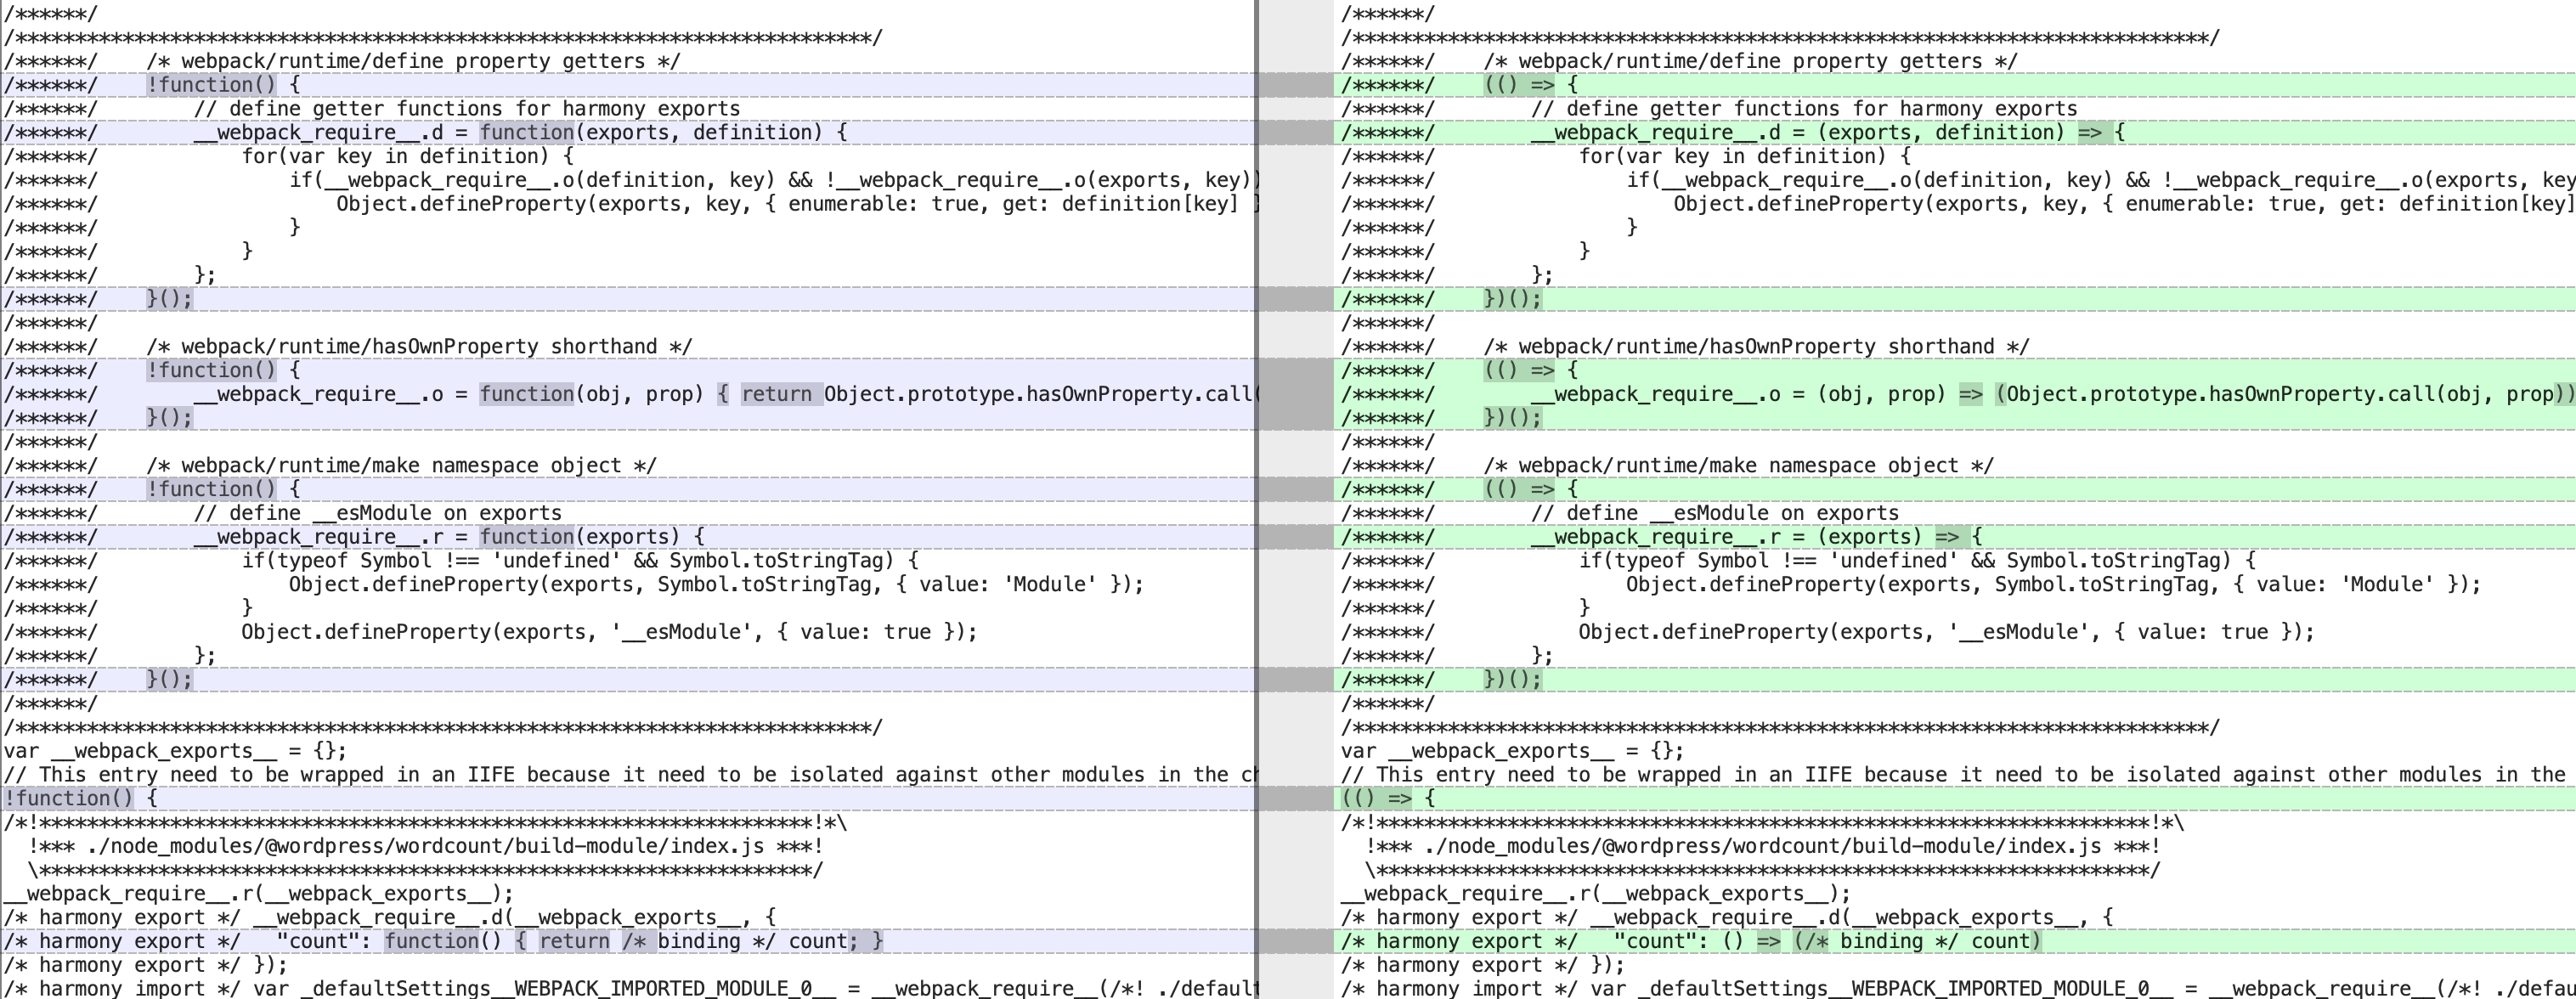Click the vertical divider between the diff panes
This screenshot has height=999, width=2576.
pyautogui.click(x=1256, y=500)
